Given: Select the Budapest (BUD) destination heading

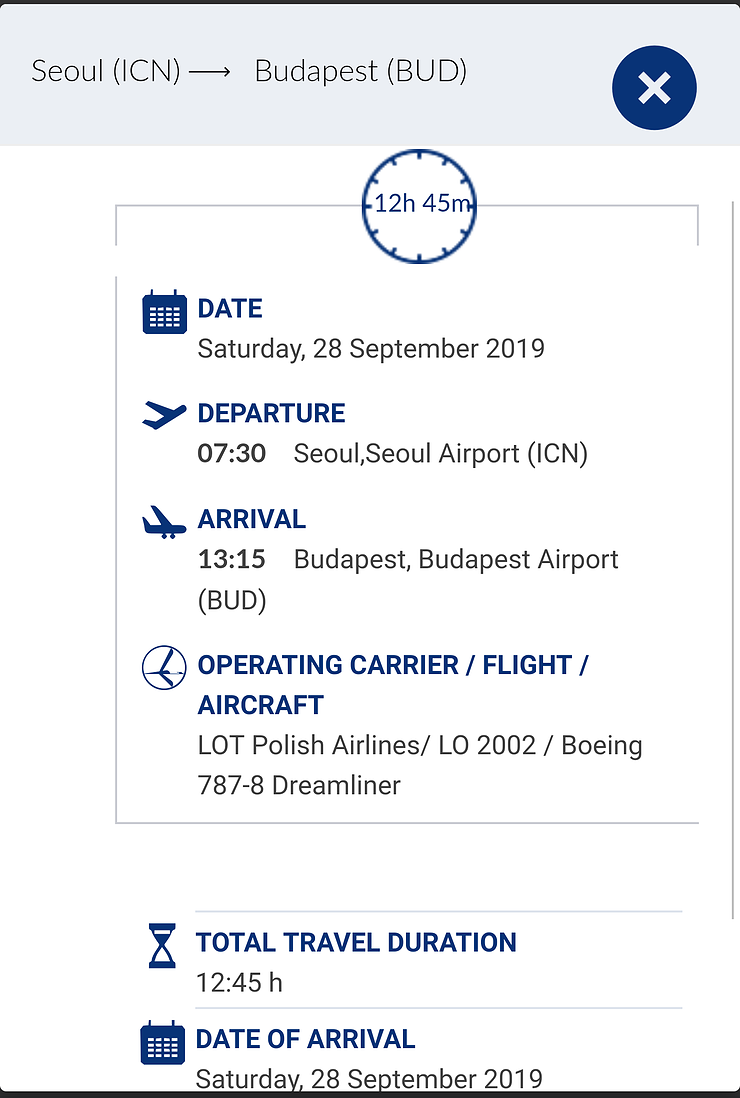Looking at the screenshot, I should [x=361, y=71].
